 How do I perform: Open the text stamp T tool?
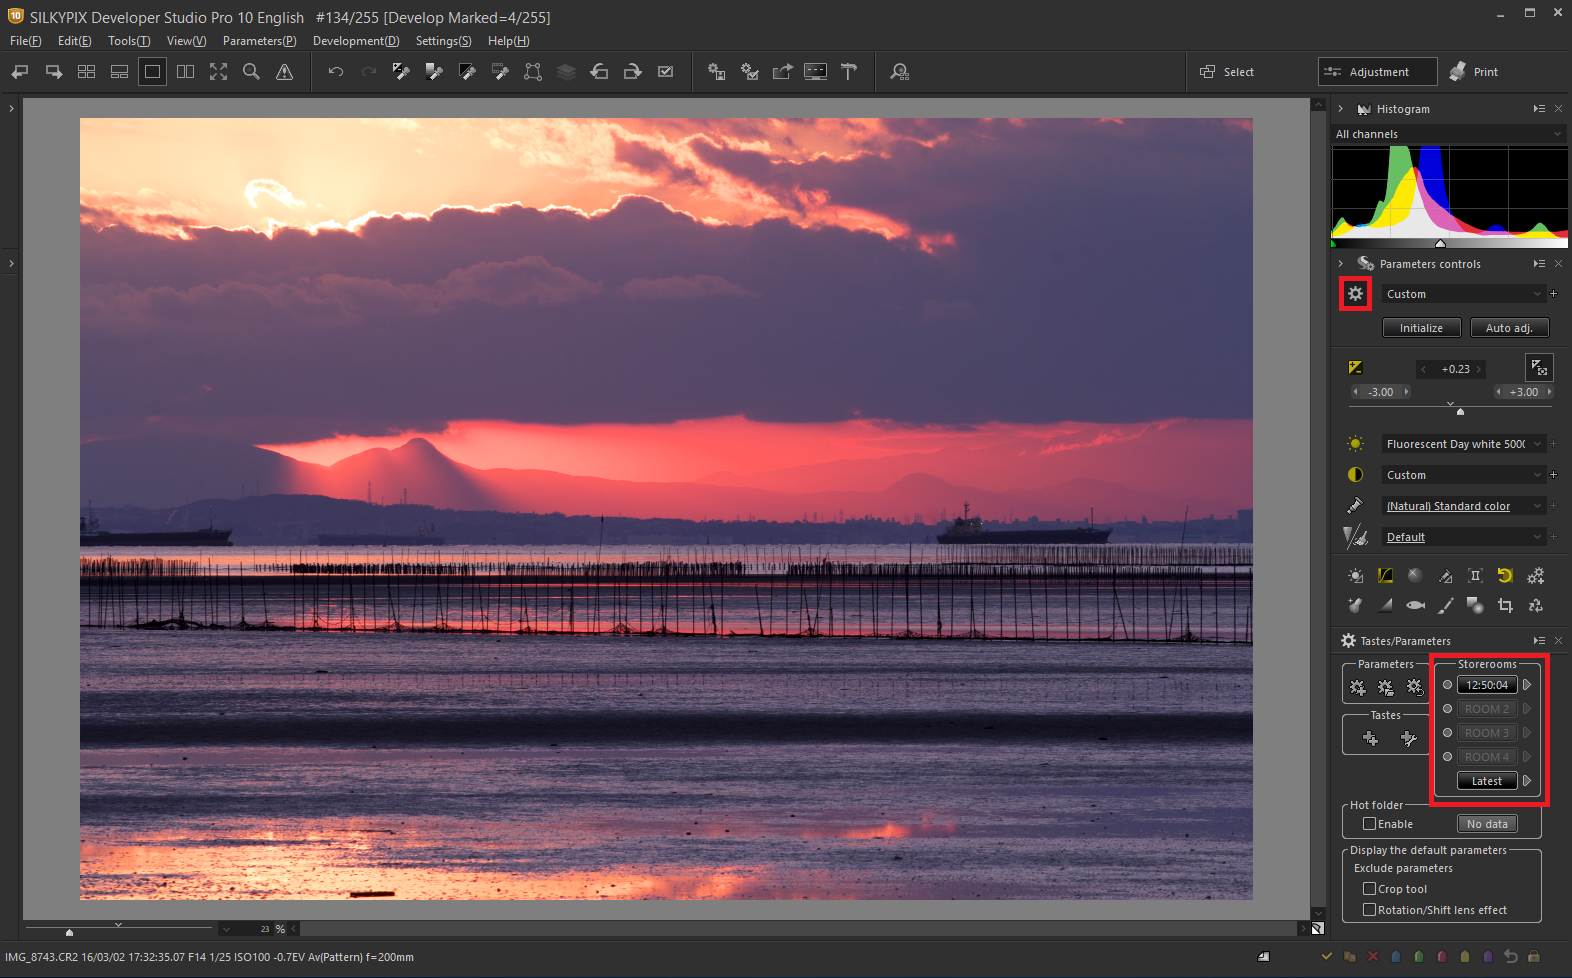tap(849, 72)
